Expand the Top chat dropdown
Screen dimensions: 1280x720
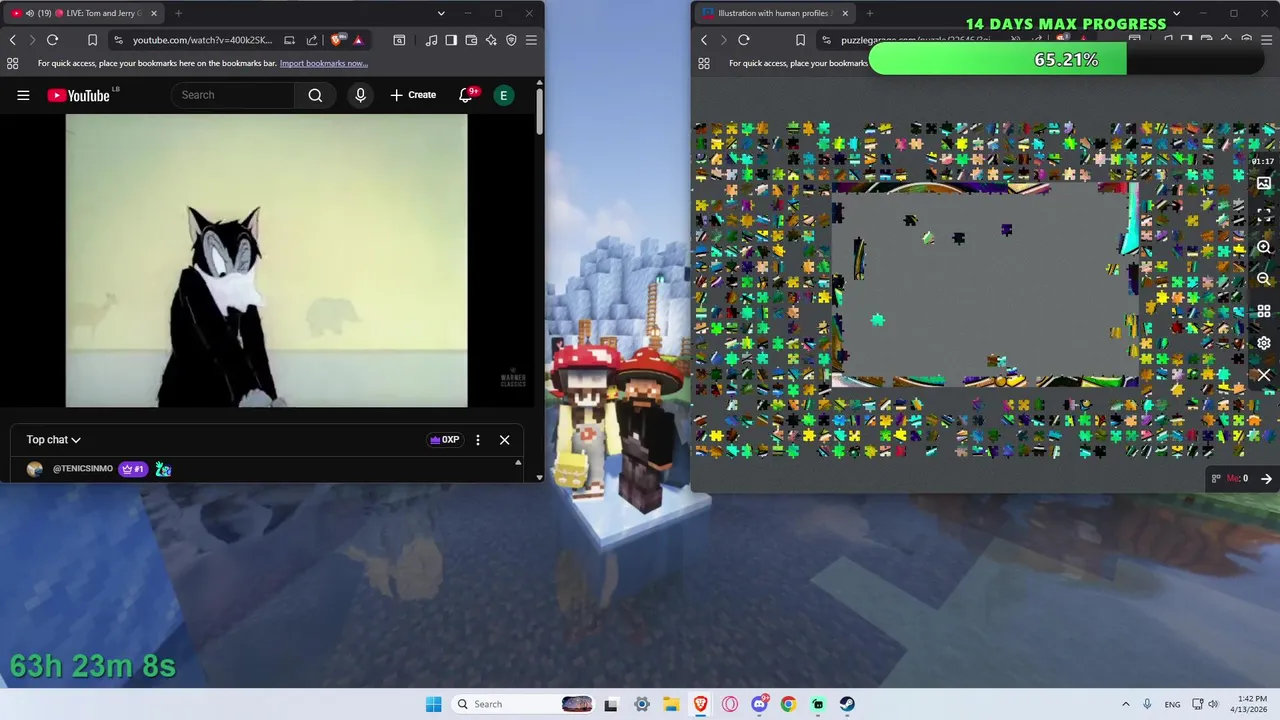(x=53, y=440)
